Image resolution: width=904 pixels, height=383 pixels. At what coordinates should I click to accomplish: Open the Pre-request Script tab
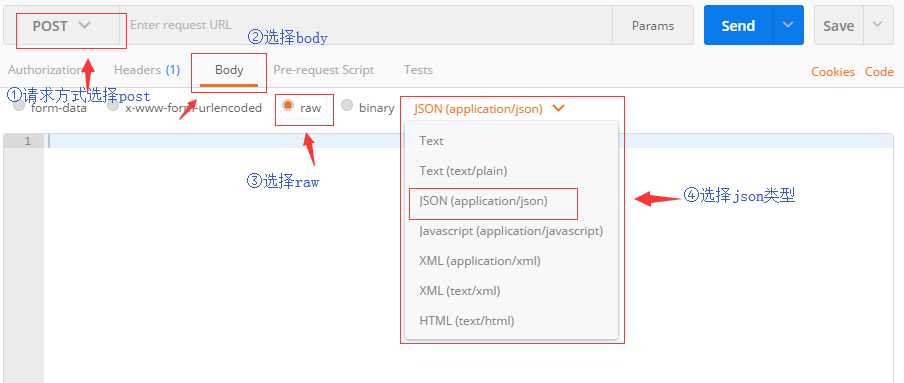(x=323, y=70)
